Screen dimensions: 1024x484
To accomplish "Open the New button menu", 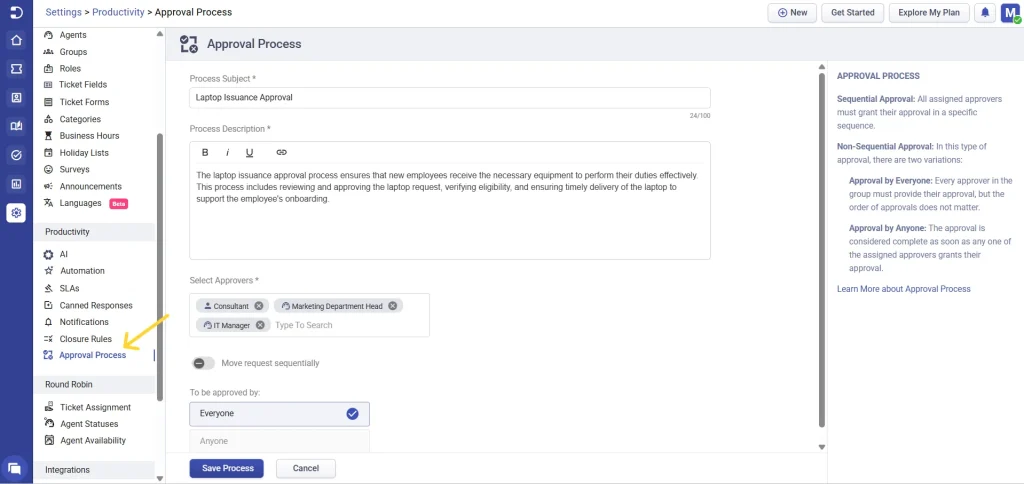I will coord(791,13).
